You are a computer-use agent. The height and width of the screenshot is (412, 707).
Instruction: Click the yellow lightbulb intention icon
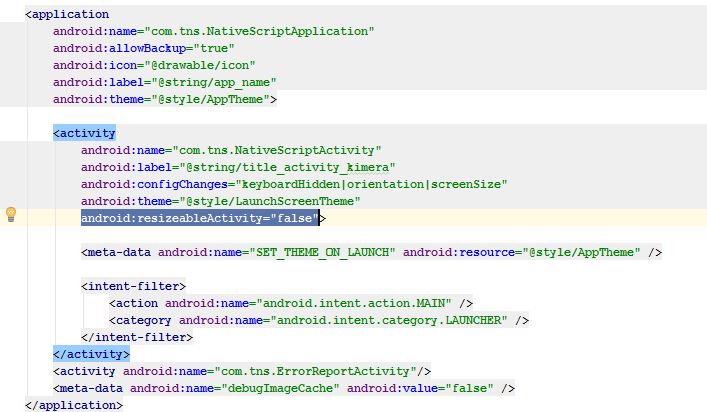pos(11,214)
